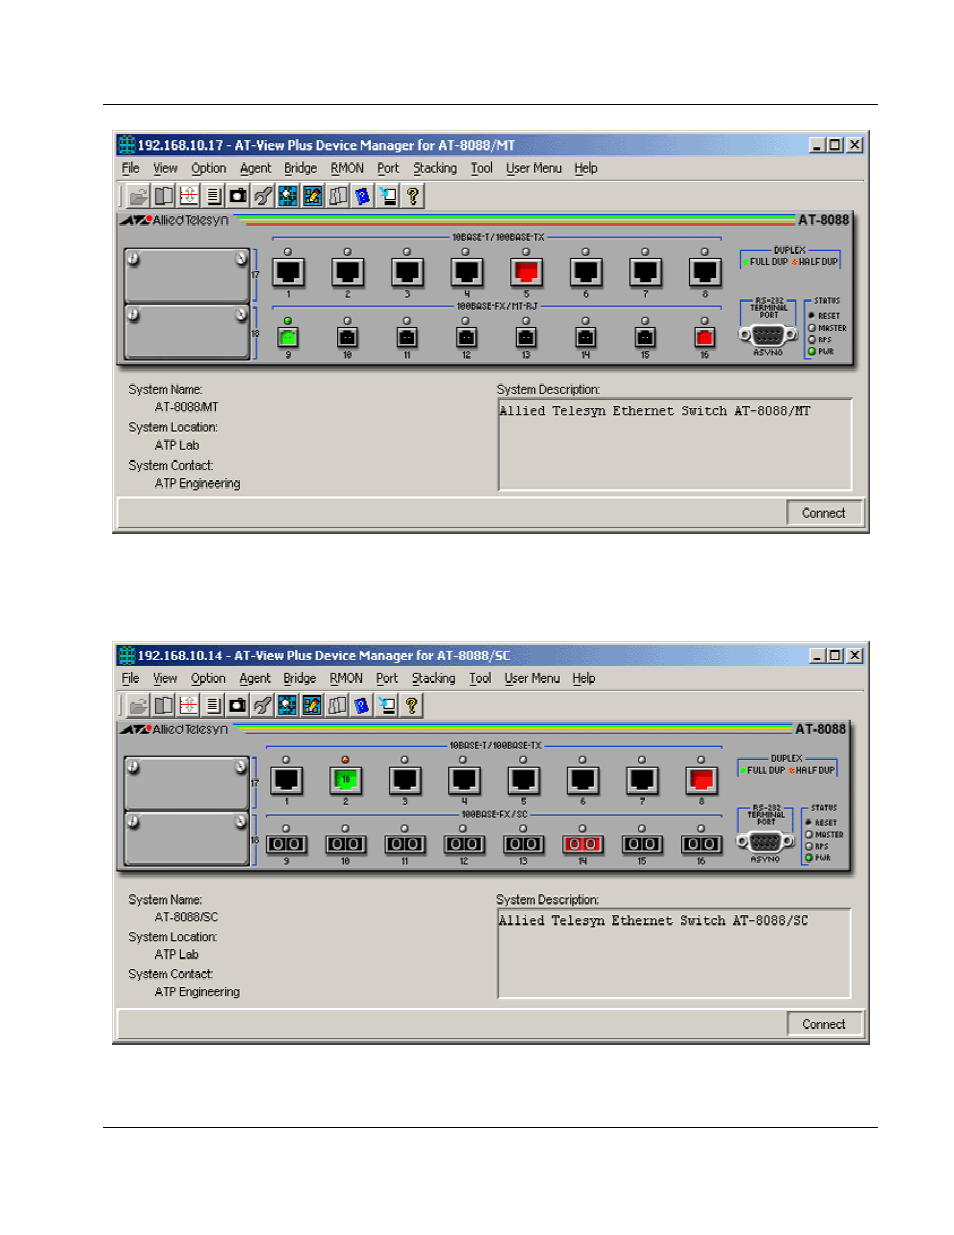Screen dimensions: 954x1235
Task: Open Stacking menu in AT-8088/MT window
Action: (x=435, y=168)
